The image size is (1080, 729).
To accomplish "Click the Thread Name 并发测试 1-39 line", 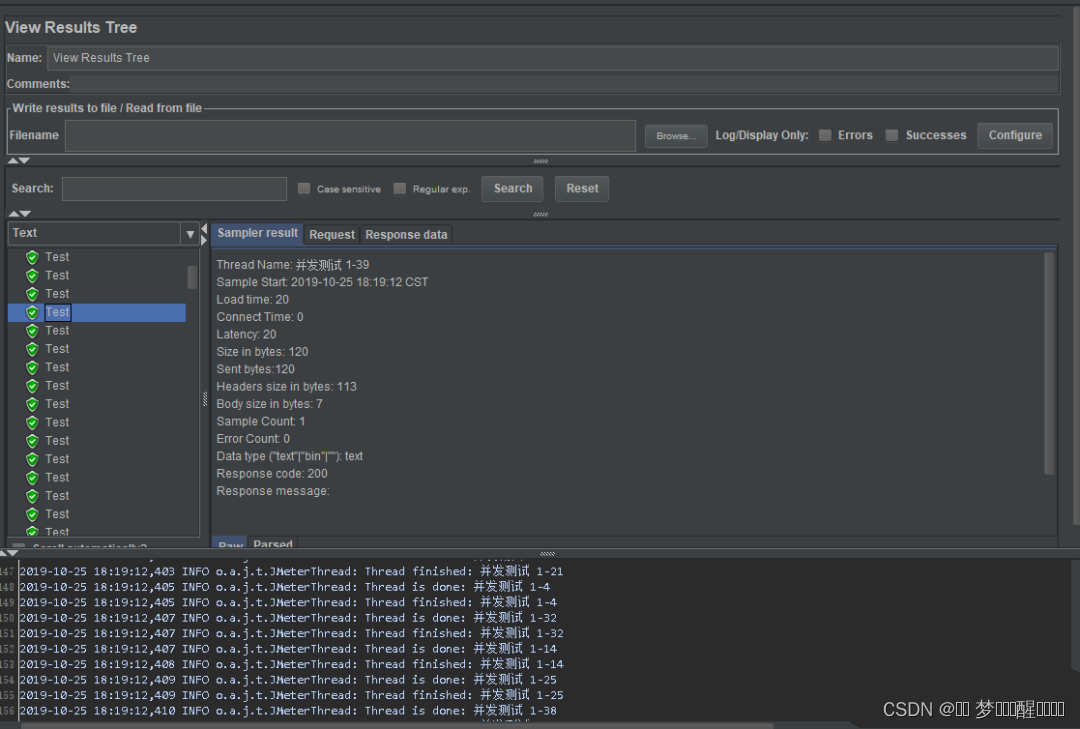I will tap(293, 265).
